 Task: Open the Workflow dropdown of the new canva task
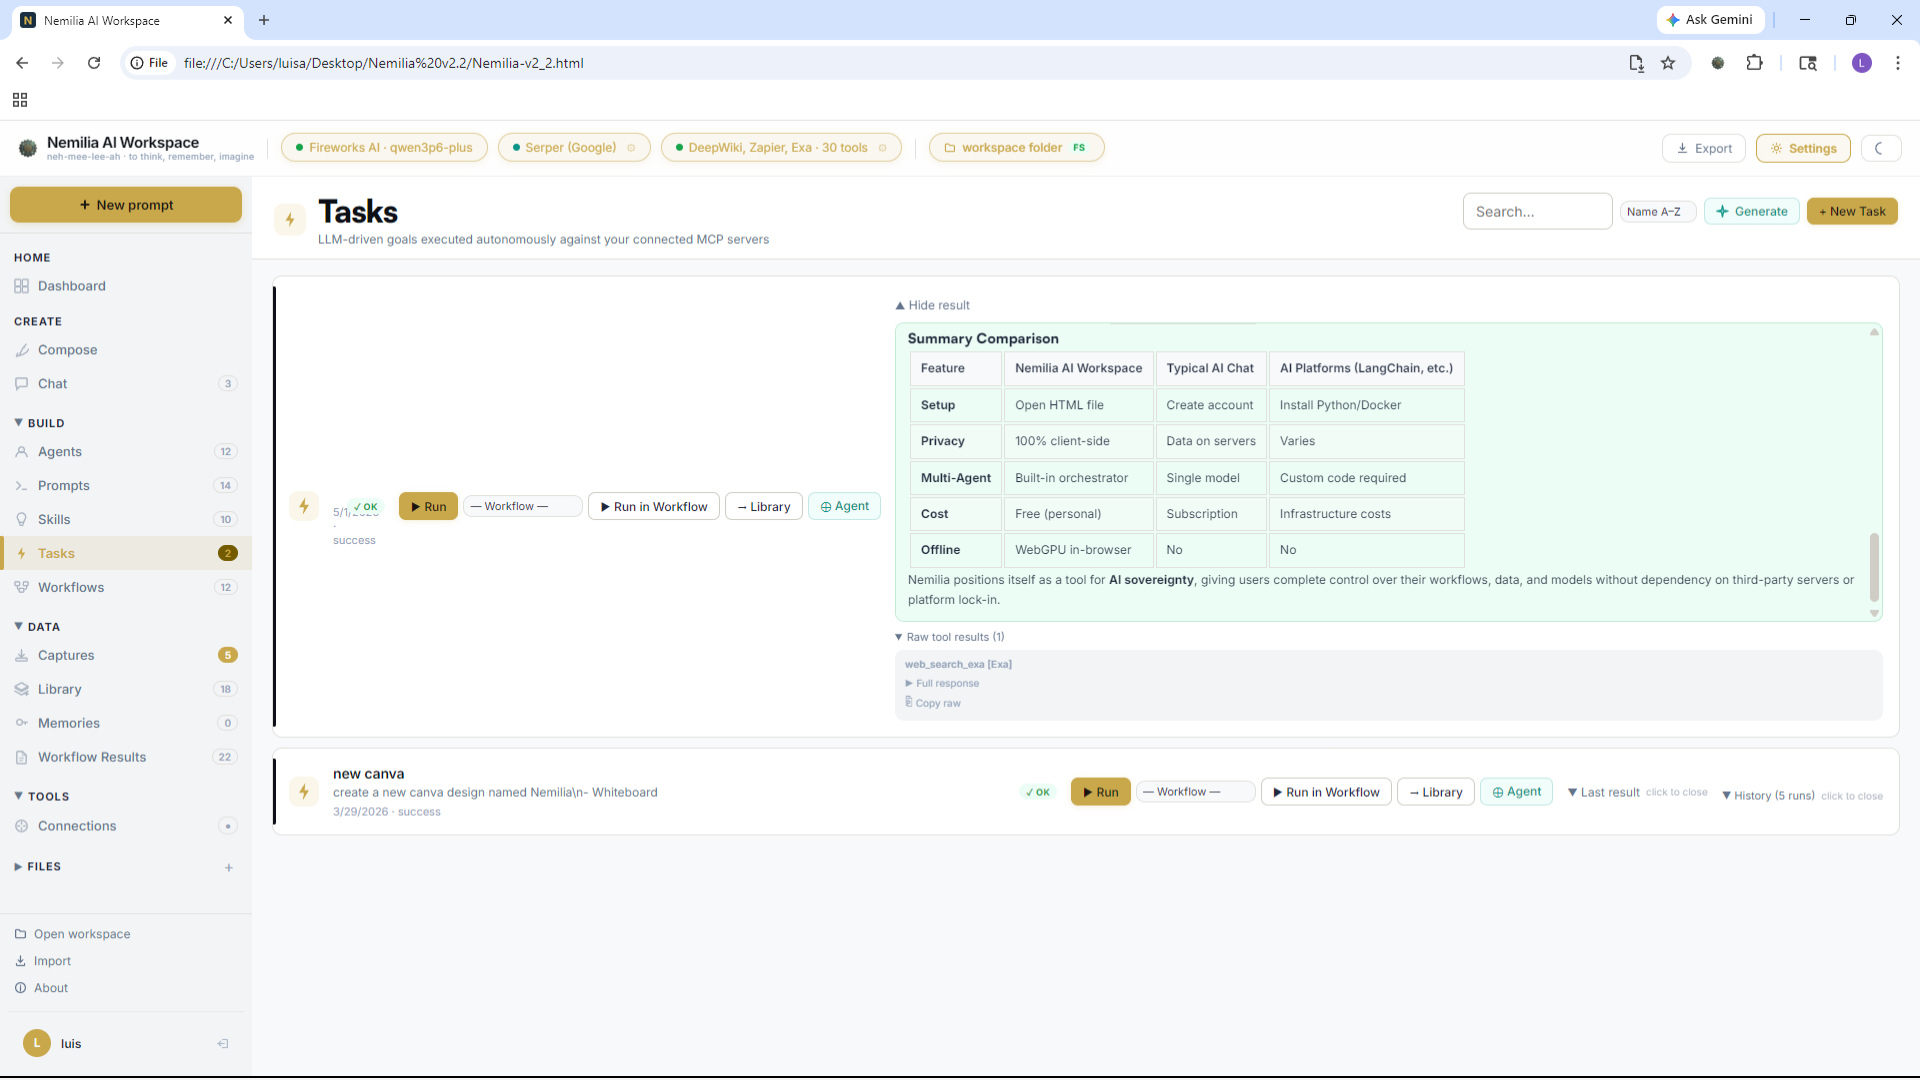[x=1195, y=792]
